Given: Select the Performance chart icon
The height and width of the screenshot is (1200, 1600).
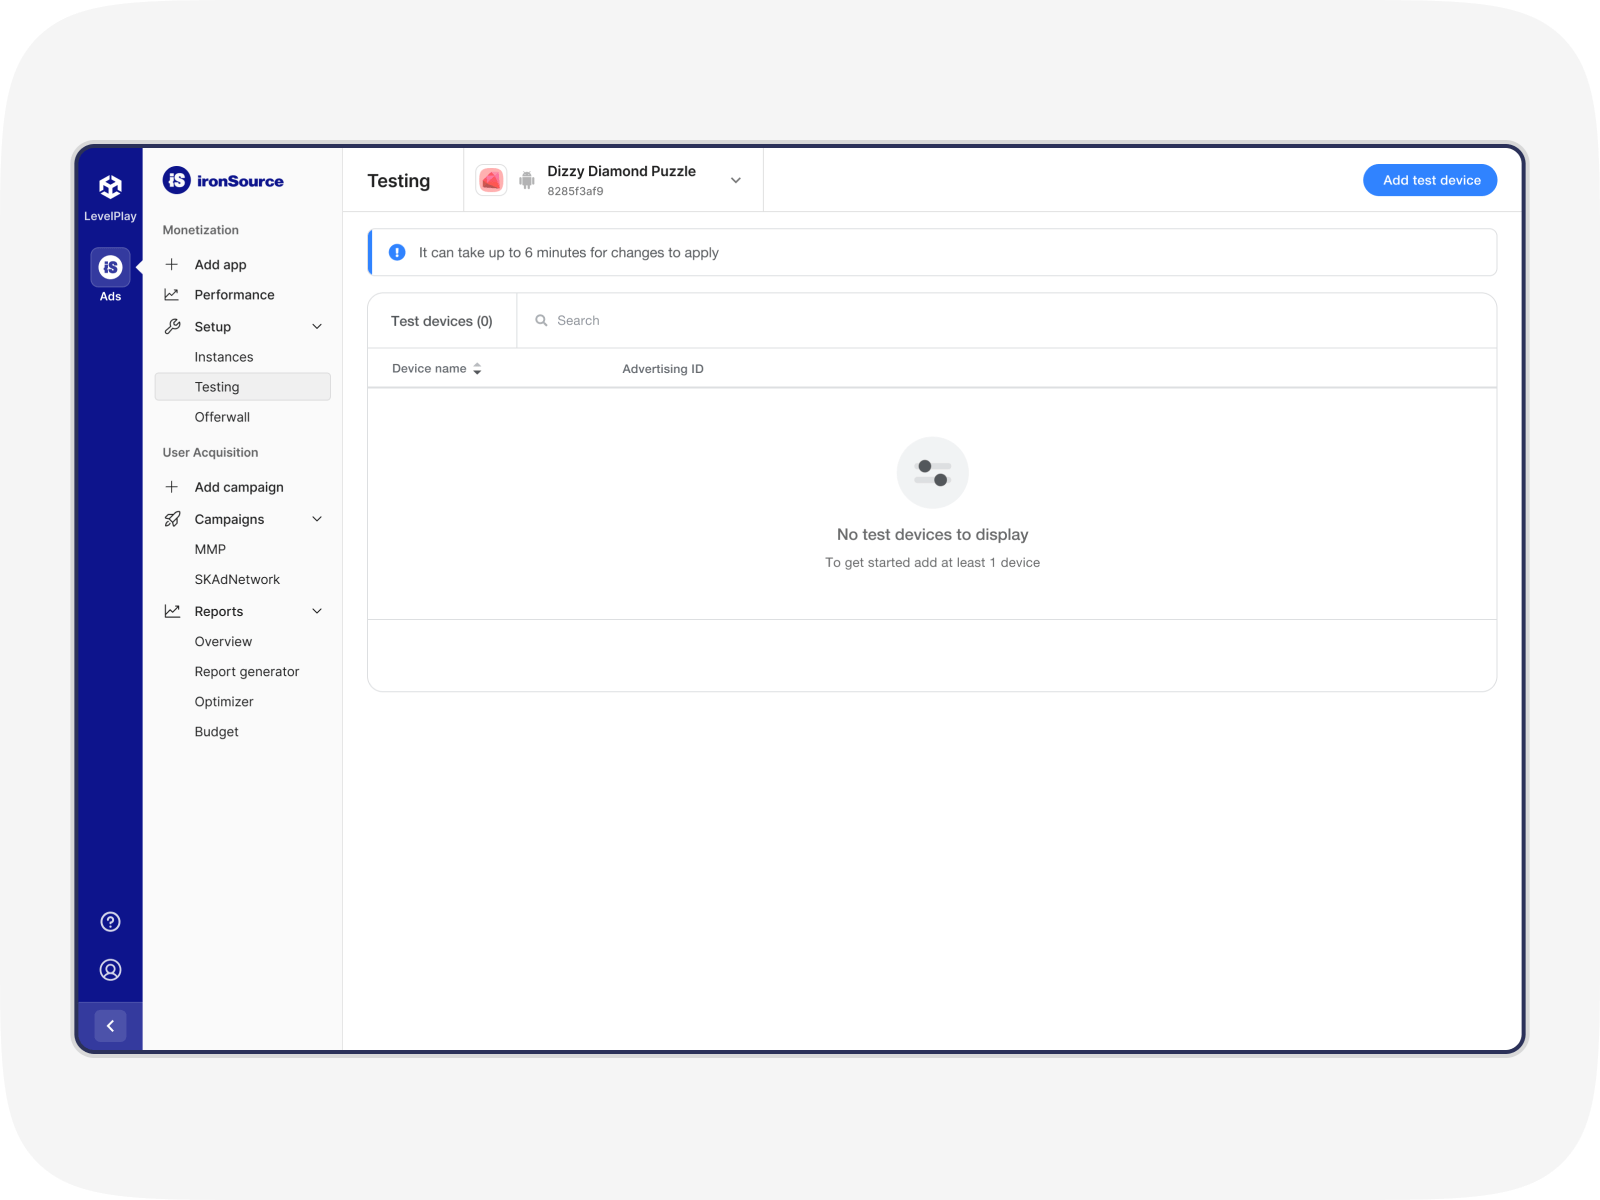Looking at the screenshot, I should click(172, 294).
